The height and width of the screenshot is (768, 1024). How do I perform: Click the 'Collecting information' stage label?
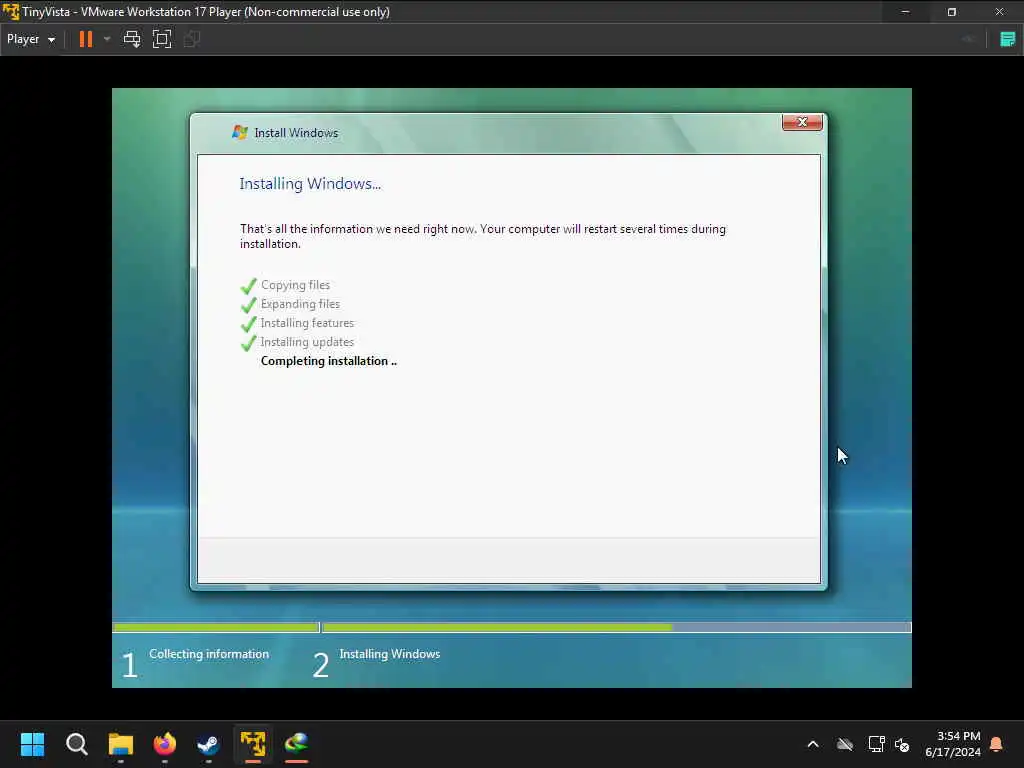[x=209, y=654]
